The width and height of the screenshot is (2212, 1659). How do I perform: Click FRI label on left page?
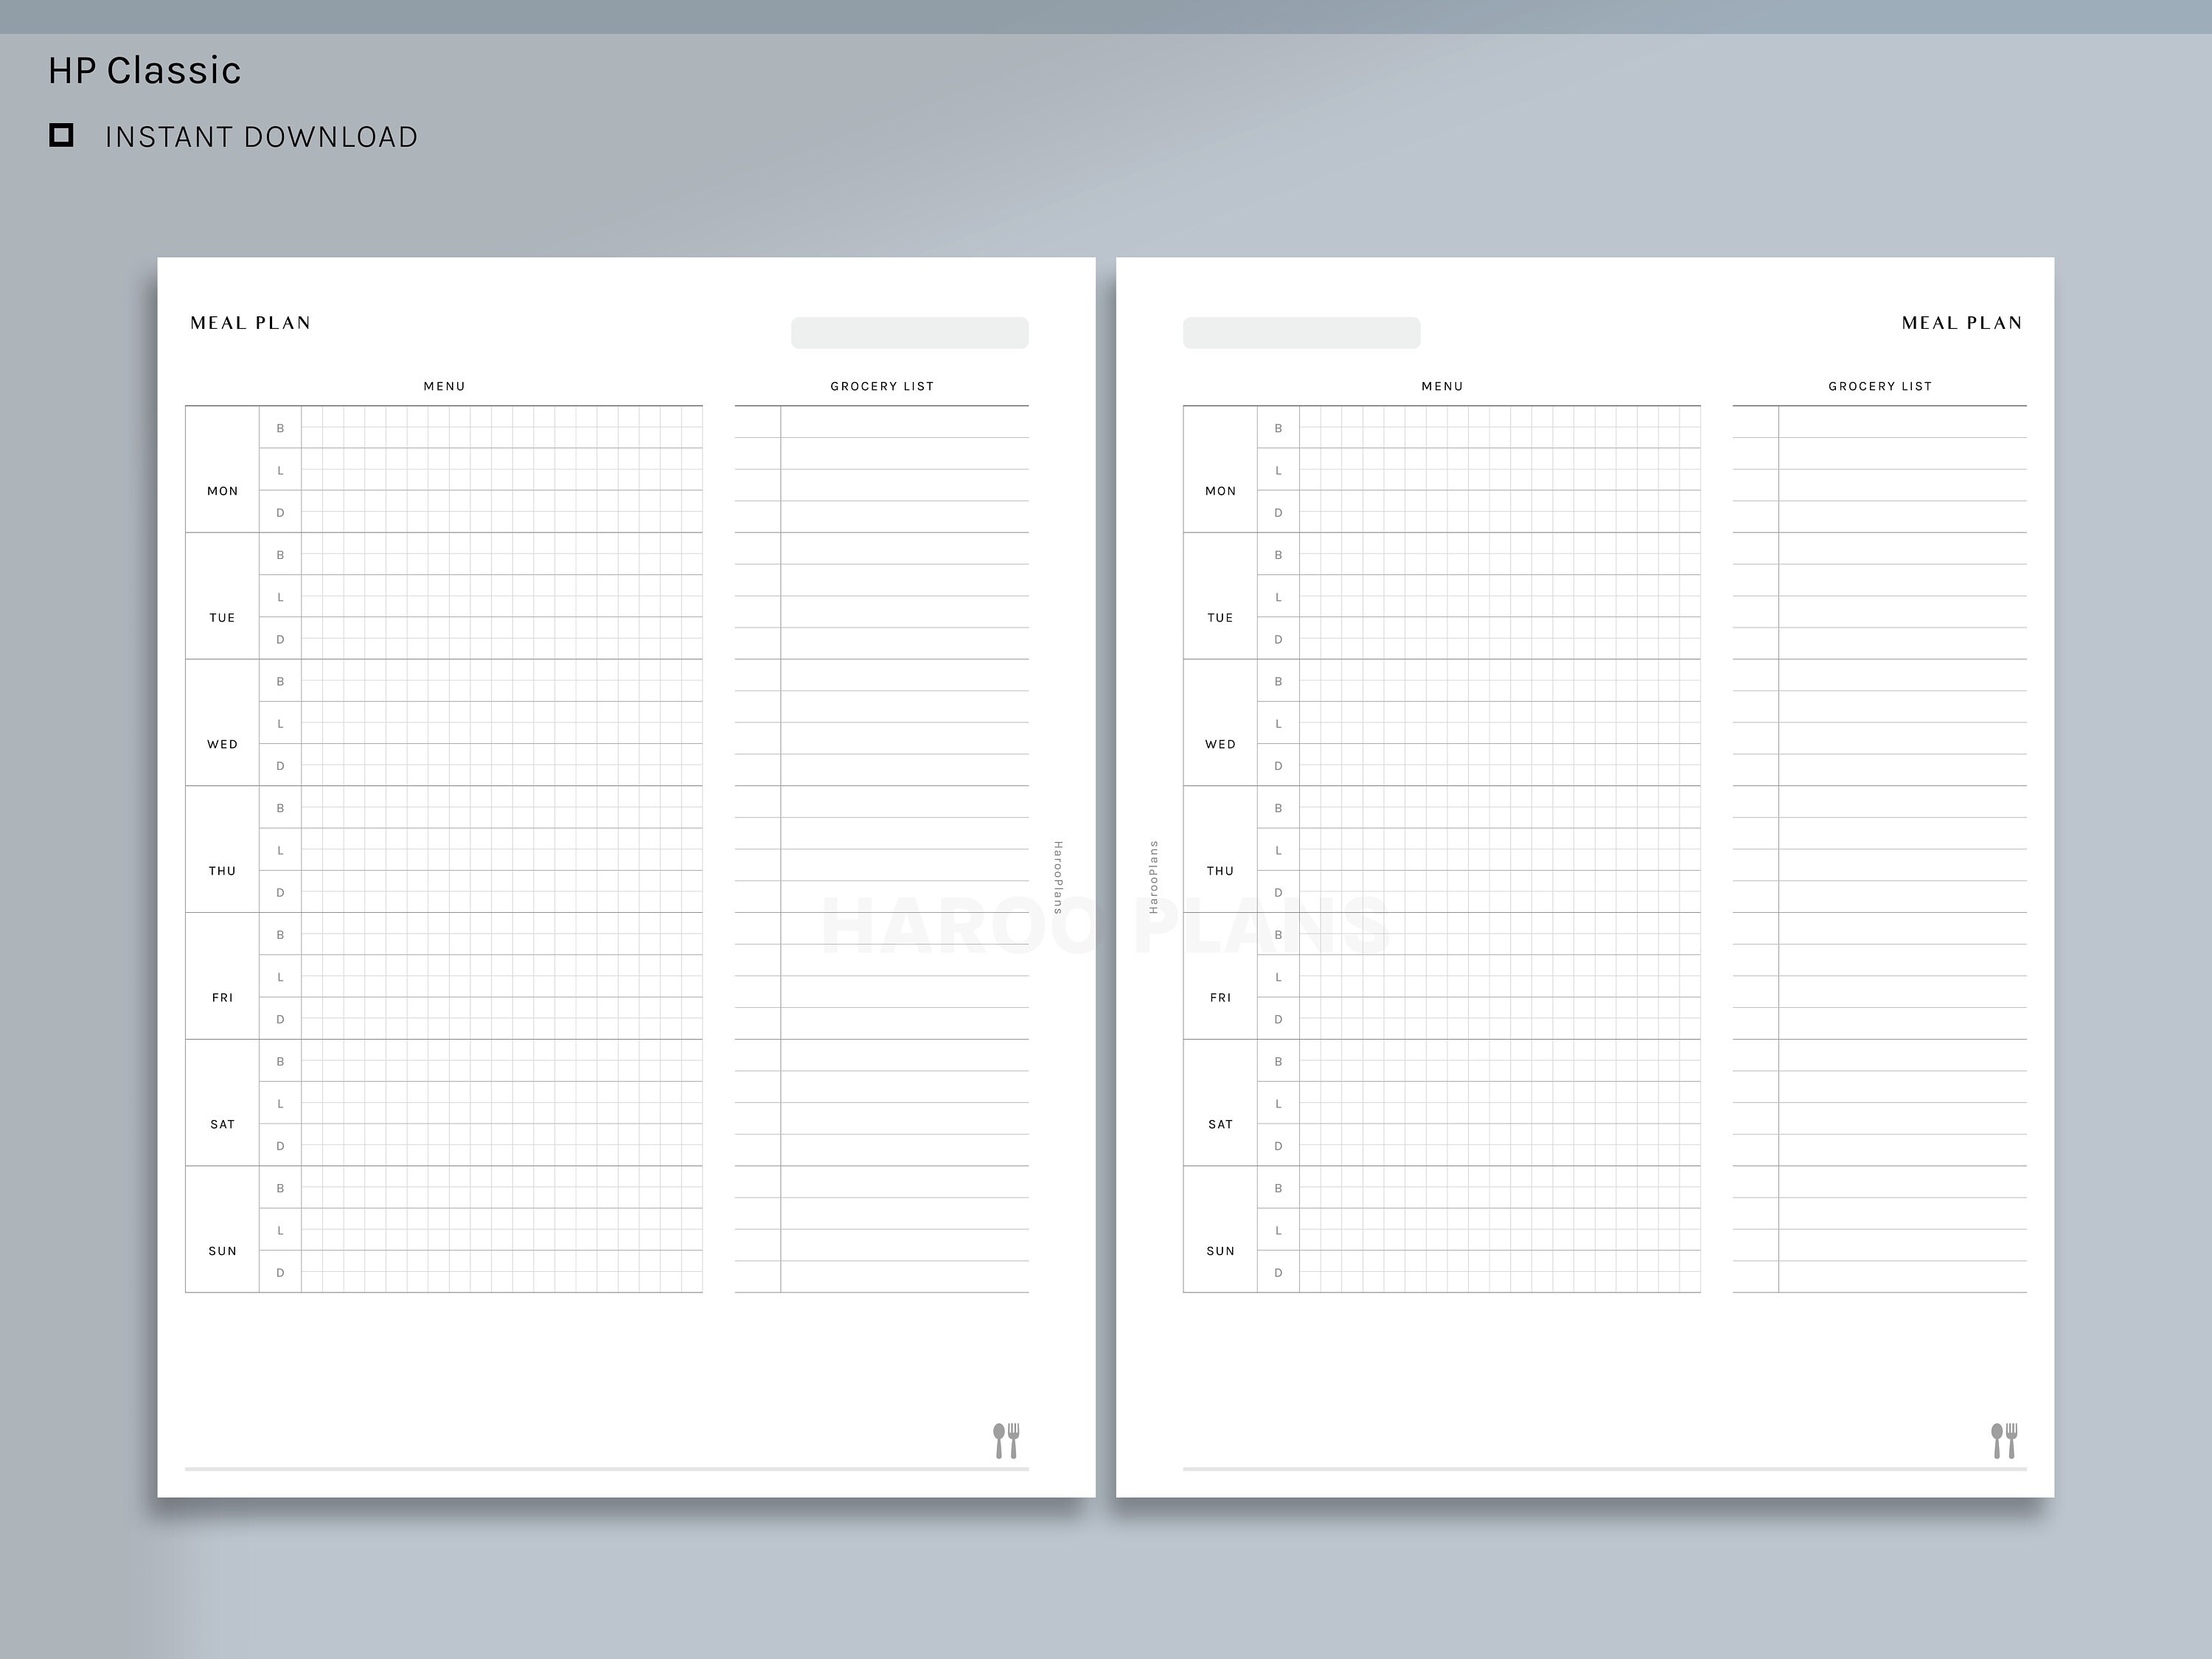(x=223, y=998)
